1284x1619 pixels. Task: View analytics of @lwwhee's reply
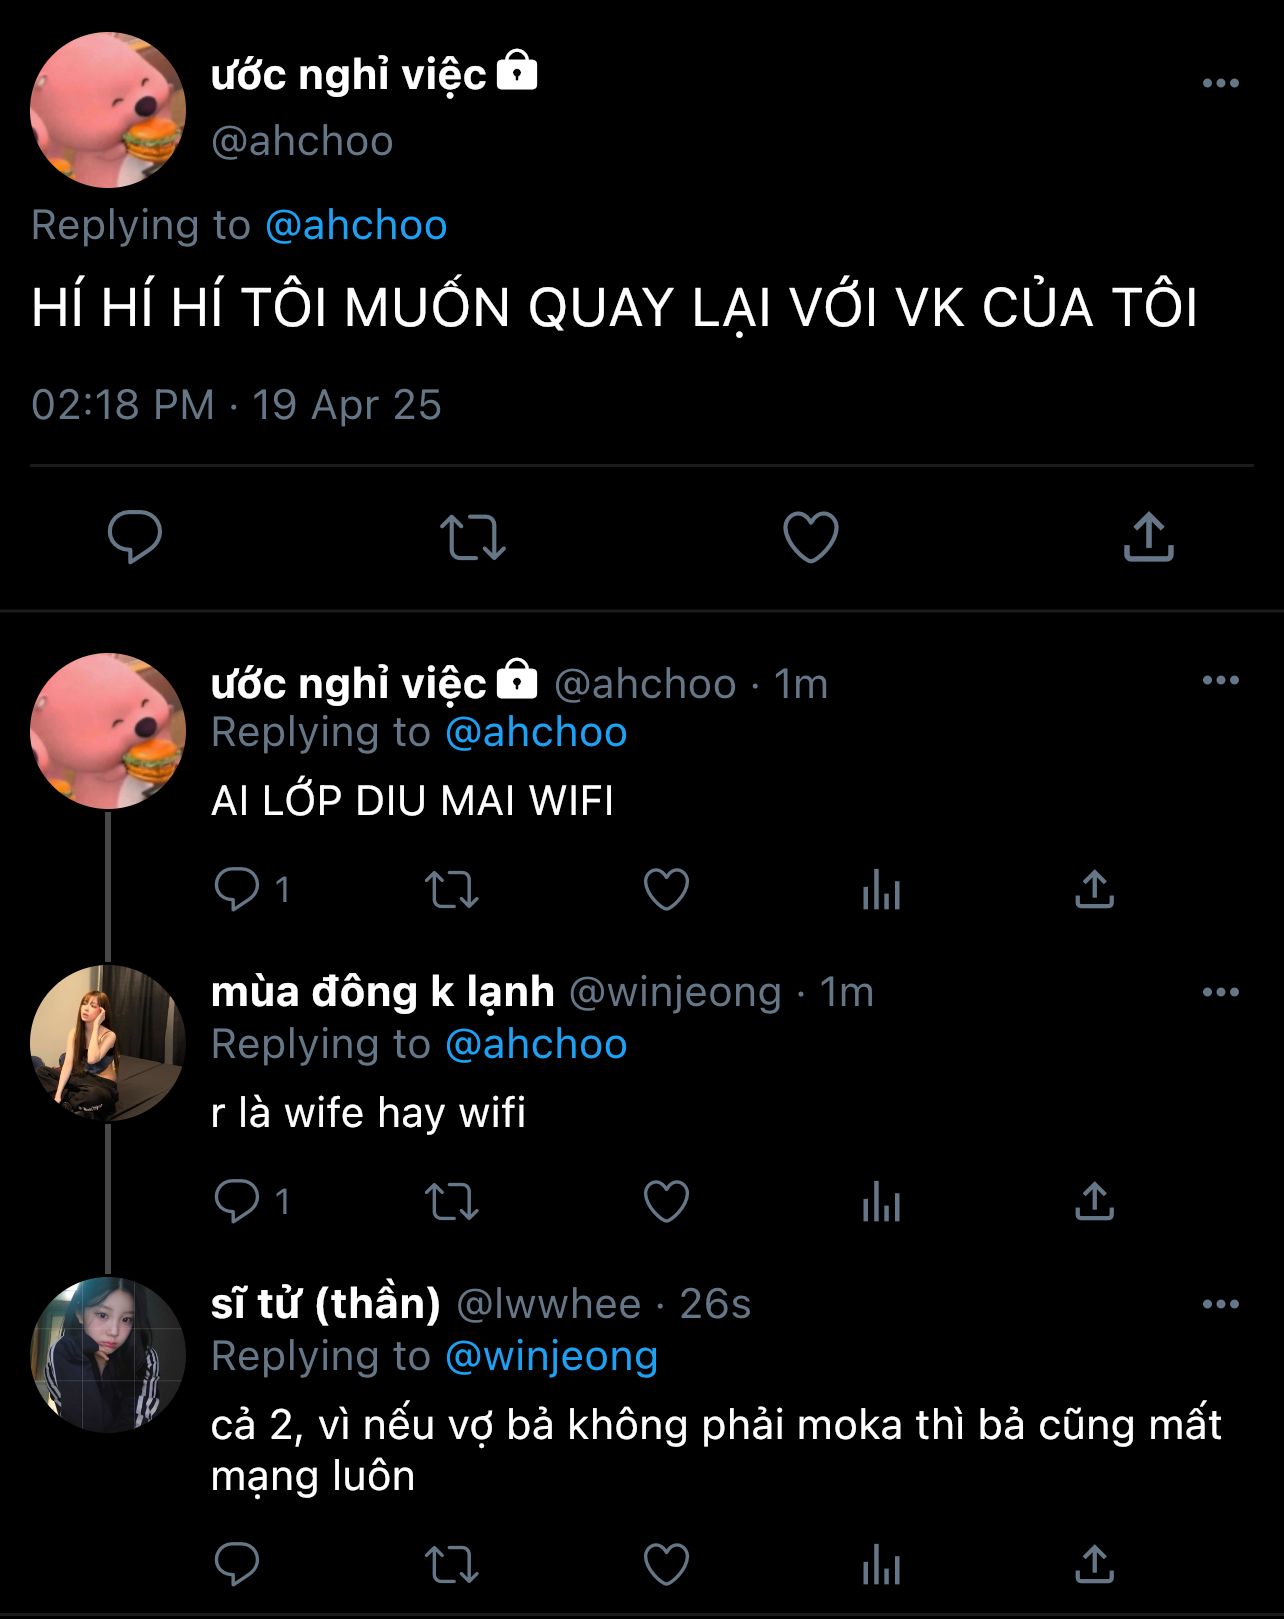881,1565
